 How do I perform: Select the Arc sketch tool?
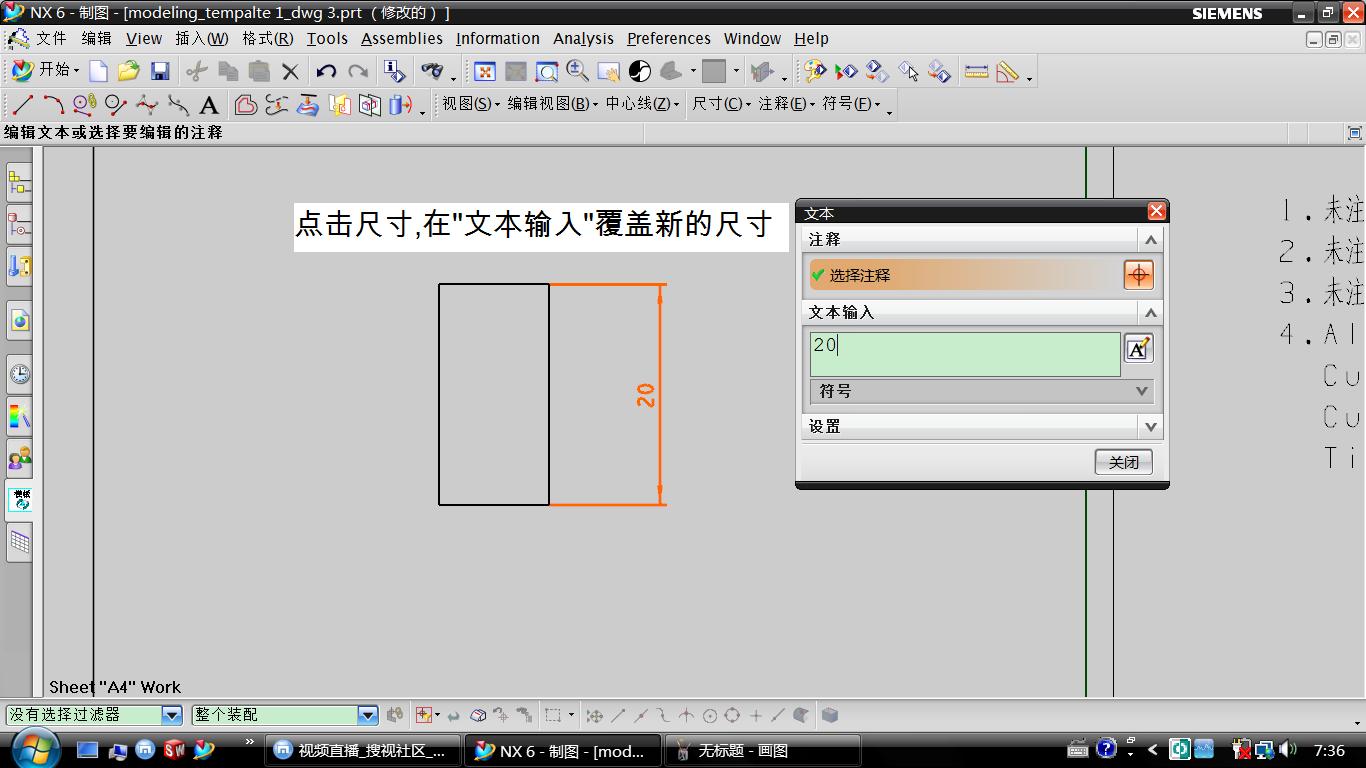click(x=54, y=104)
